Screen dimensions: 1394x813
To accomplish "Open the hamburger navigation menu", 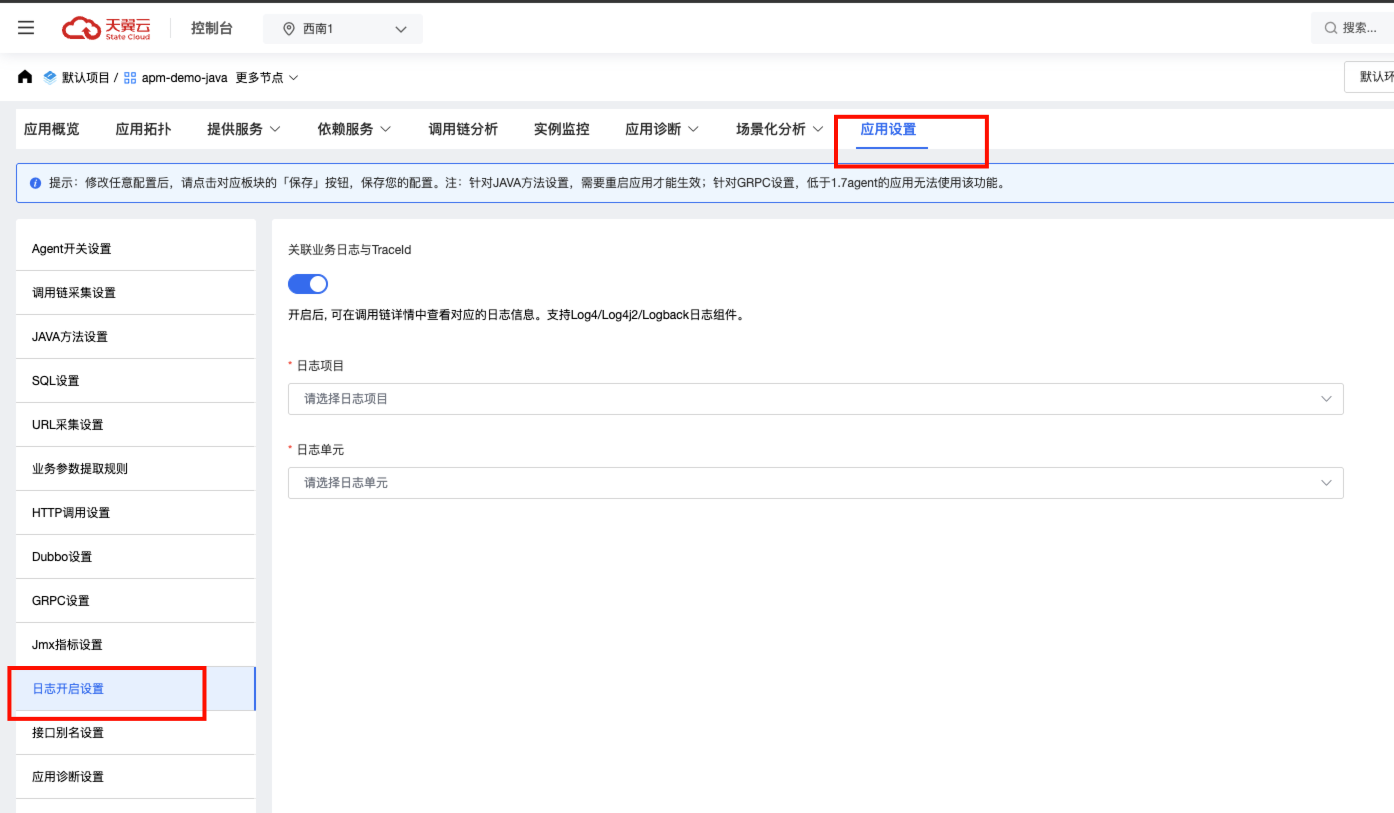I will click(x=26, y=28).
